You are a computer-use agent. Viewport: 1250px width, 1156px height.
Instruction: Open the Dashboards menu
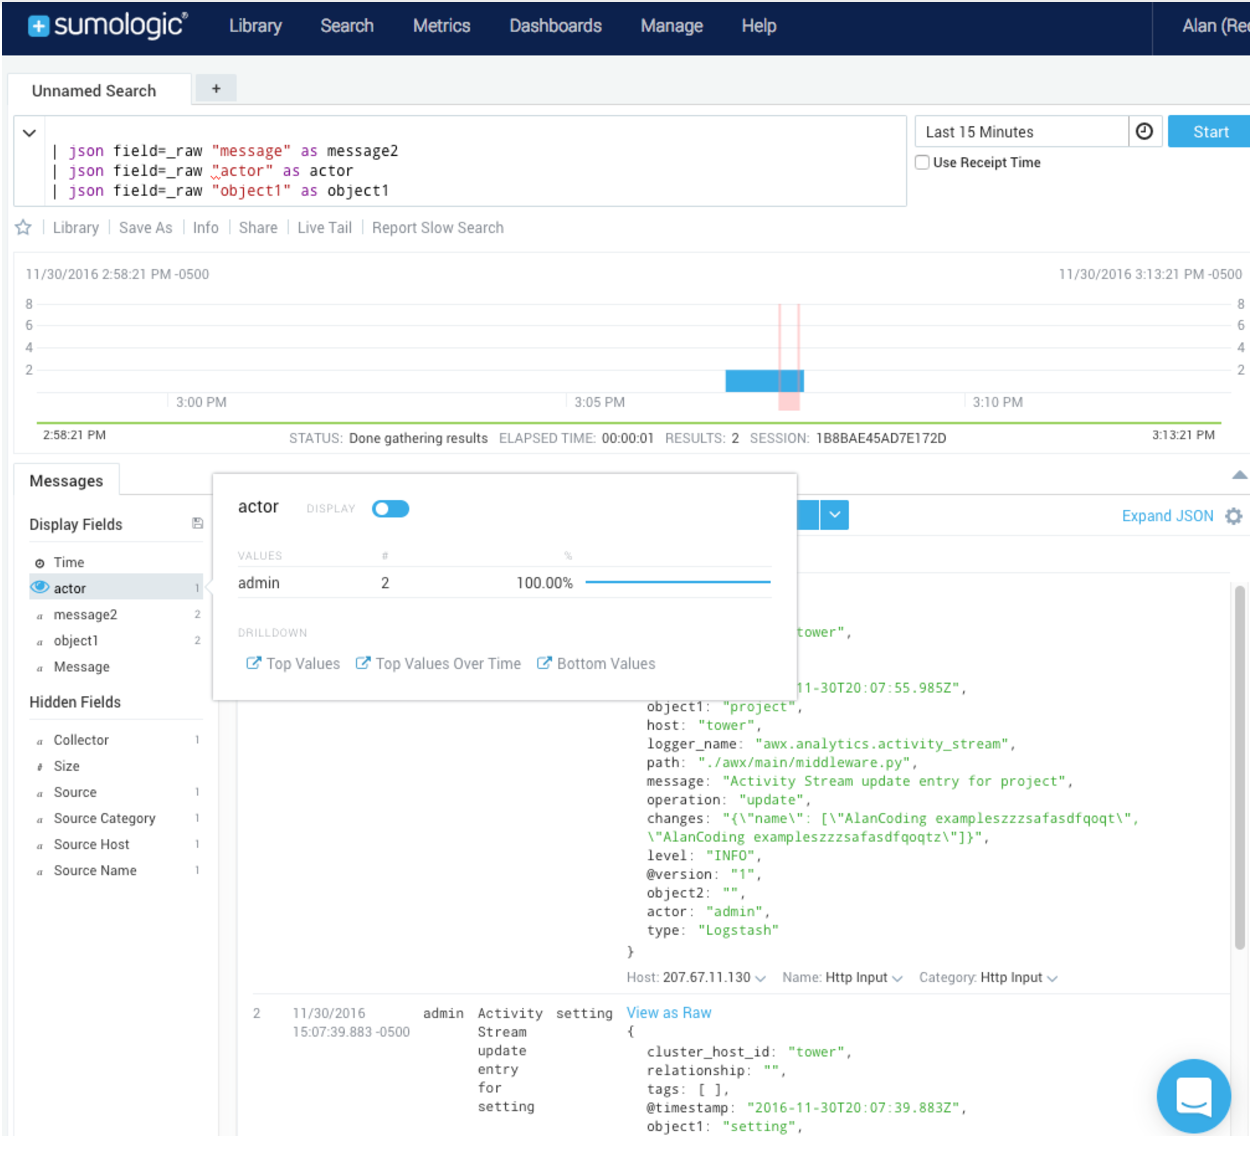[555, 26]
